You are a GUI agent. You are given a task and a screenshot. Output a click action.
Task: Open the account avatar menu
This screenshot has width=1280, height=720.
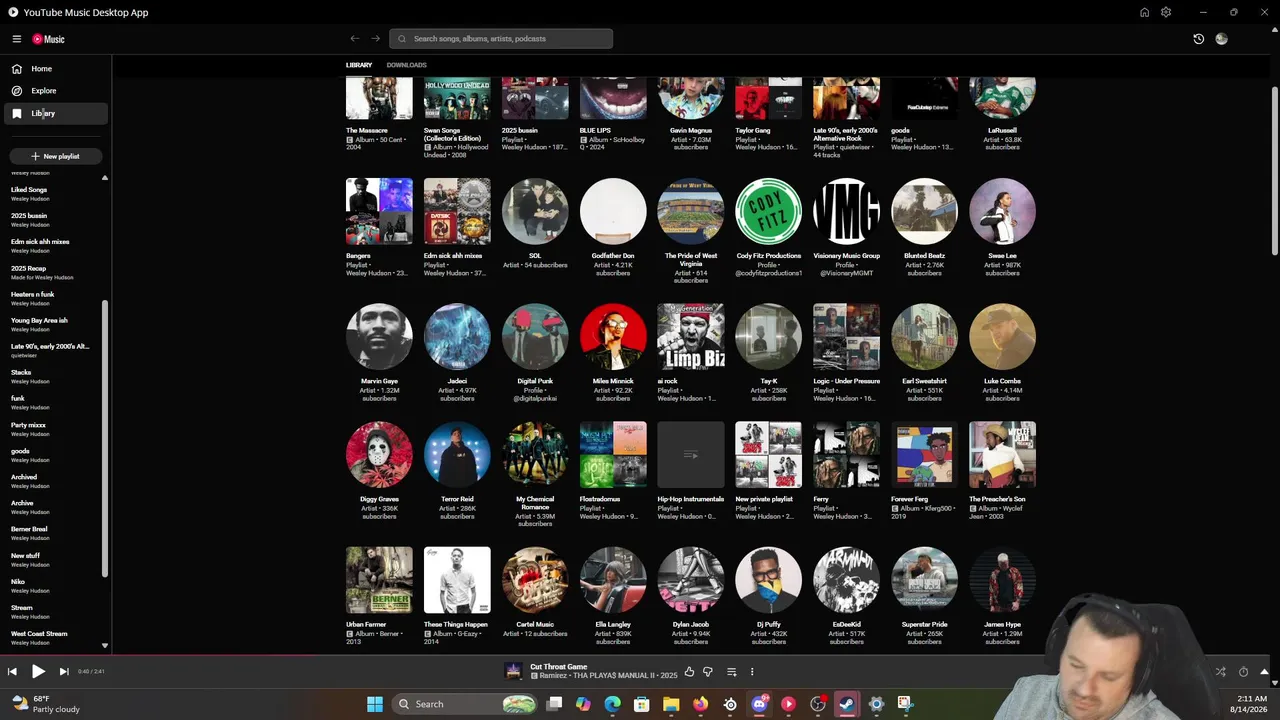(1221, 39)
